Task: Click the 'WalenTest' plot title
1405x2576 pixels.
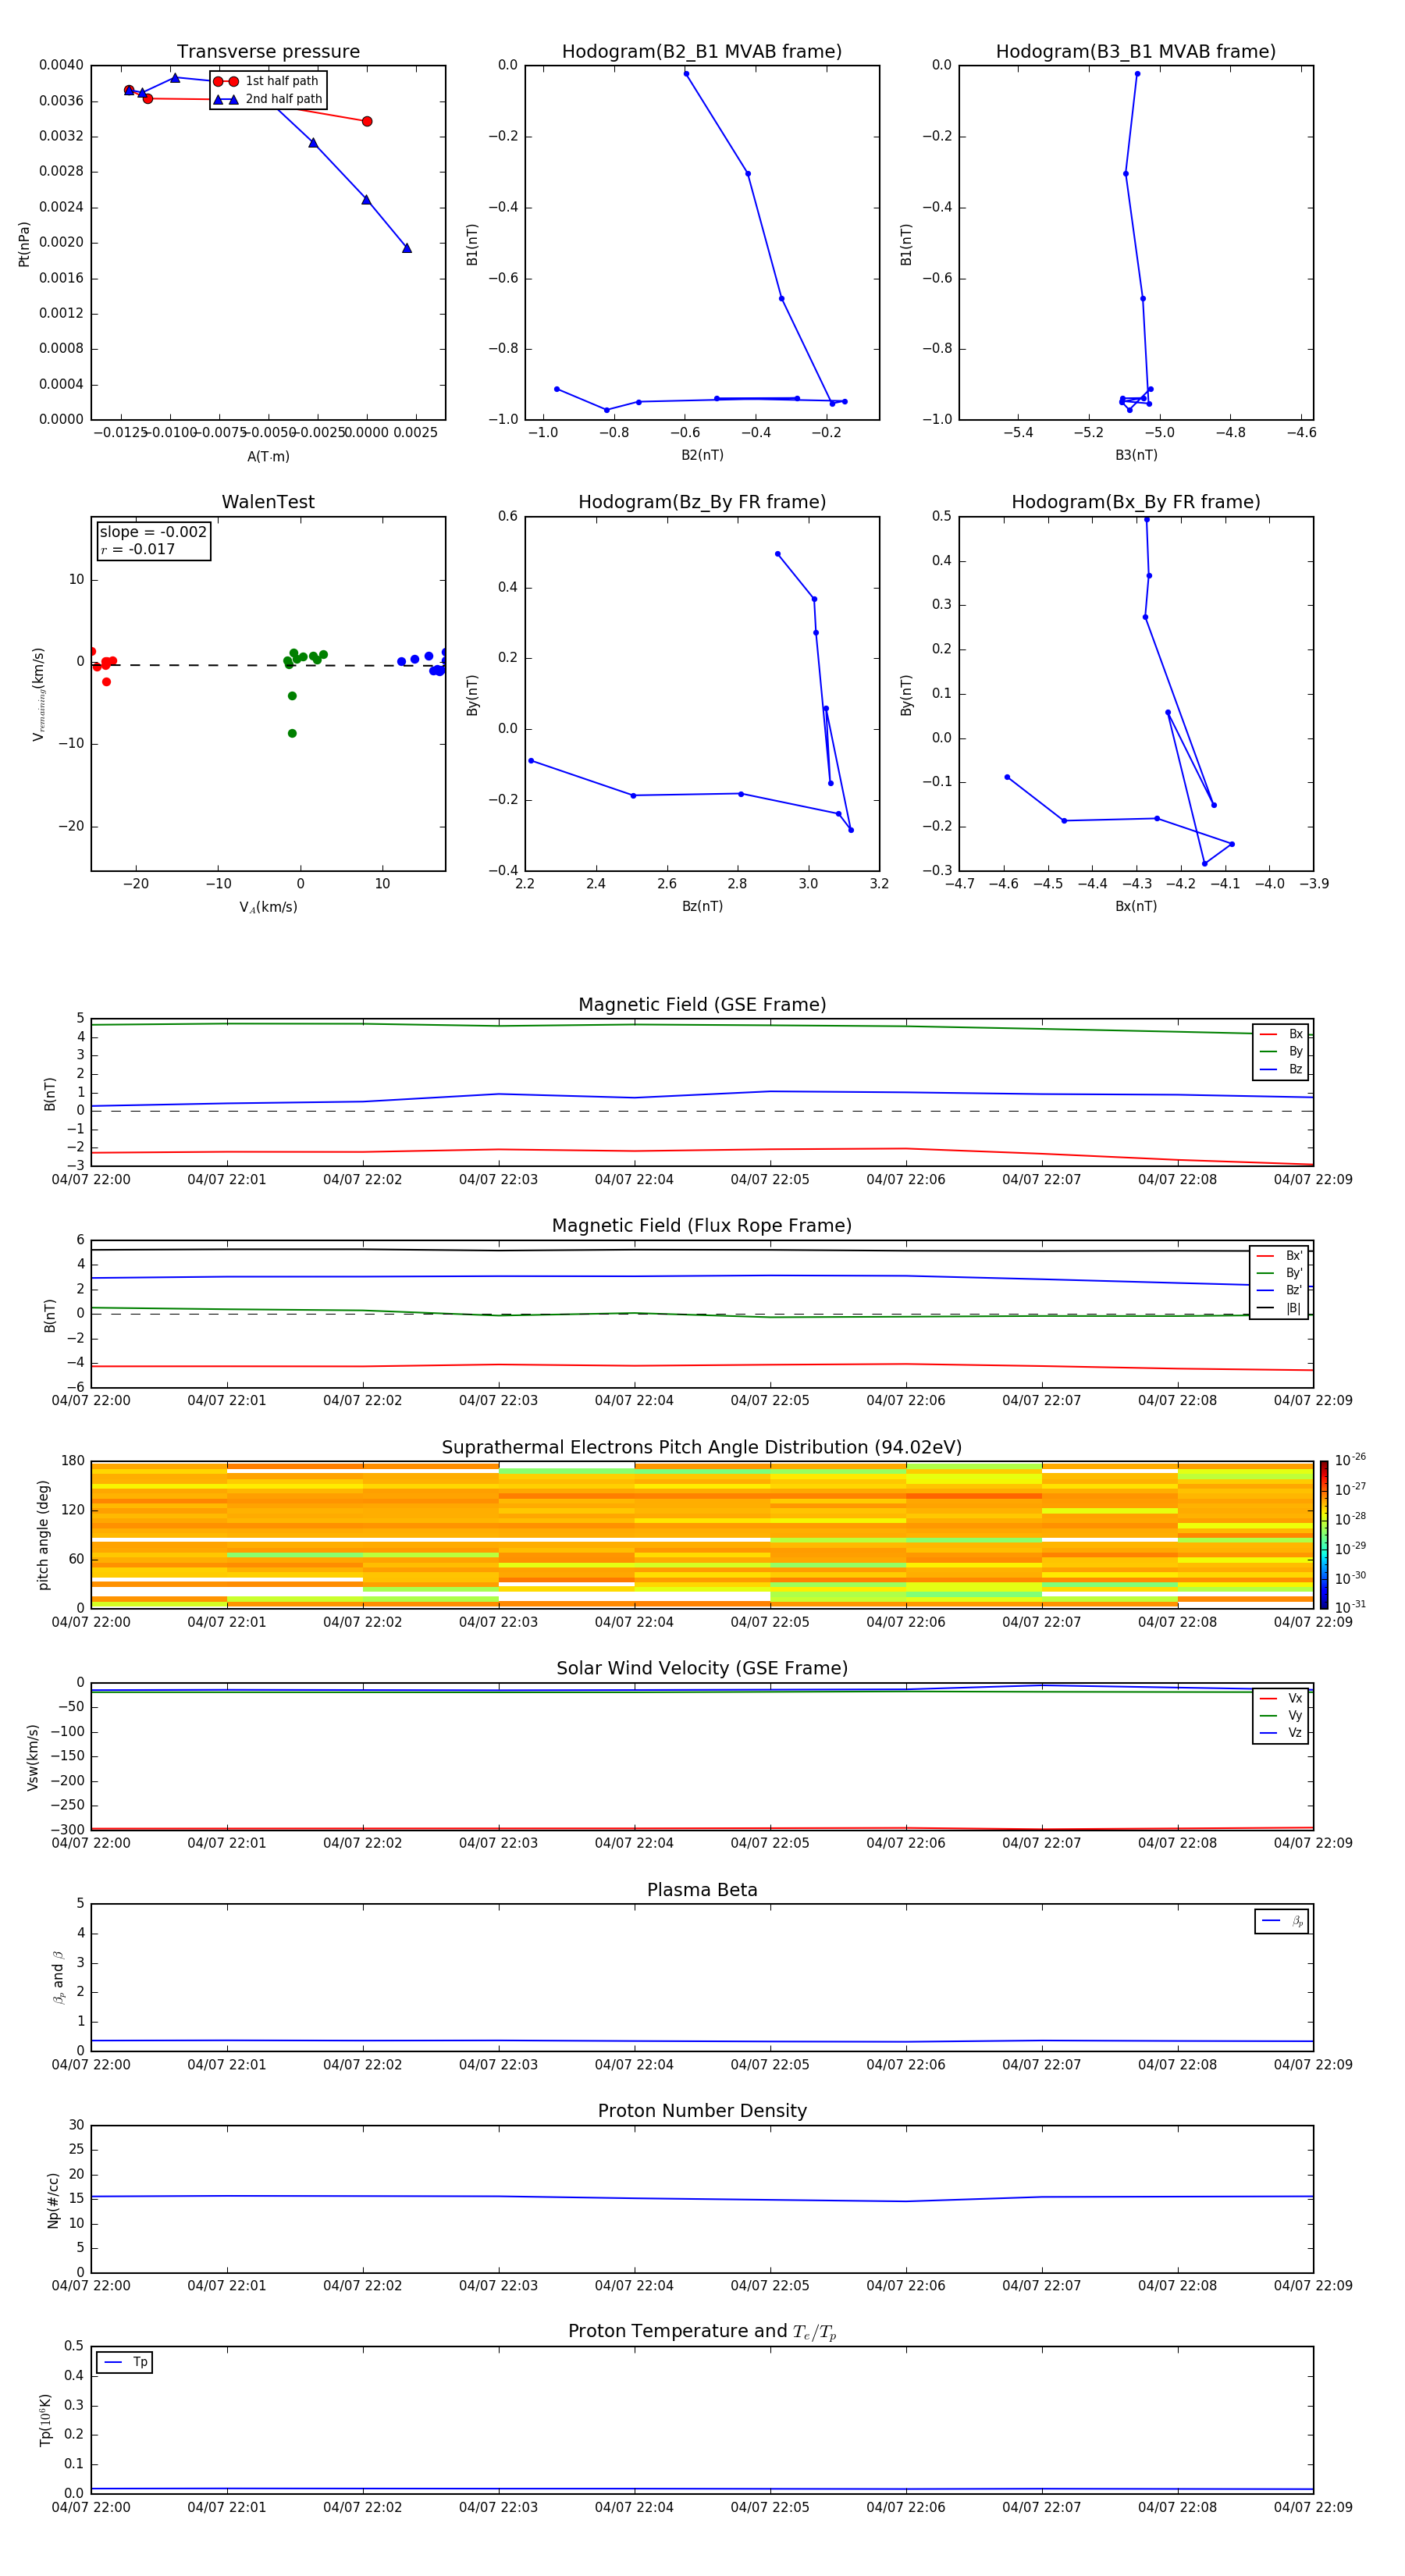Action: point(268,502)
